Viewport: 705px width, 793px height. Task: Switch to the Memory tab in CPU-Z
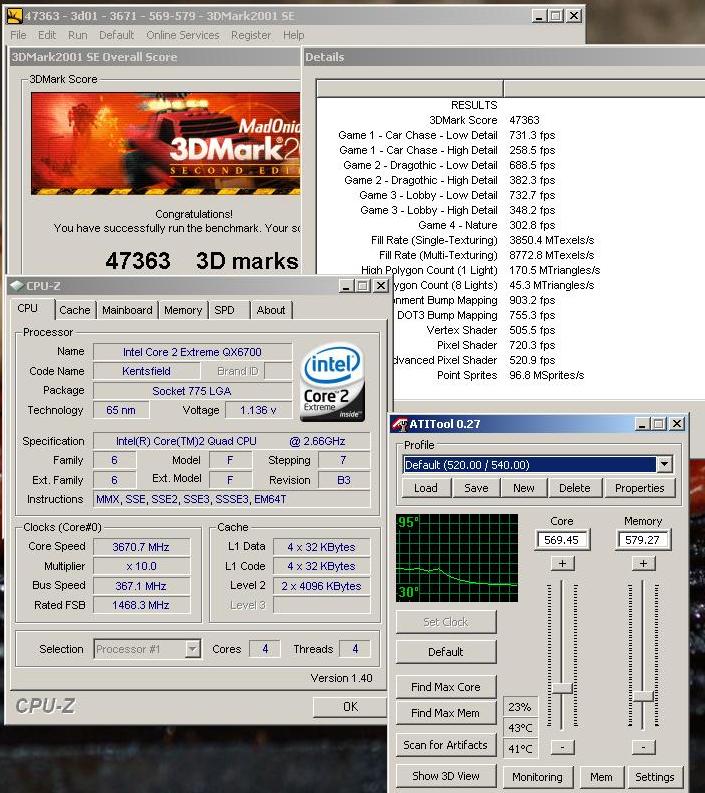183,310
